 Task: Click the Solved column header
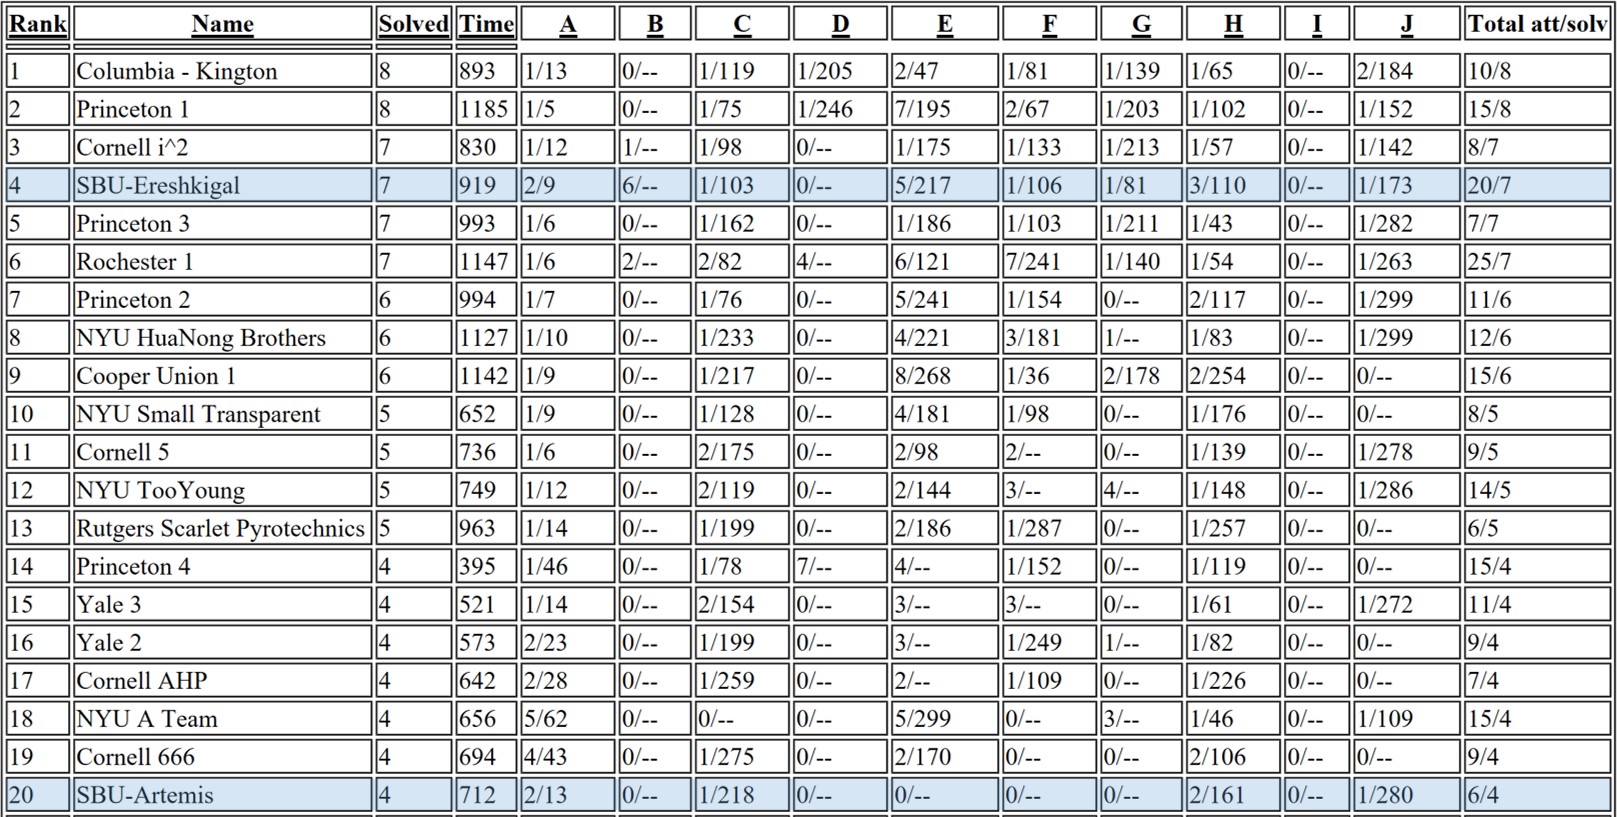pyautogui.click(x=413, y=24)
